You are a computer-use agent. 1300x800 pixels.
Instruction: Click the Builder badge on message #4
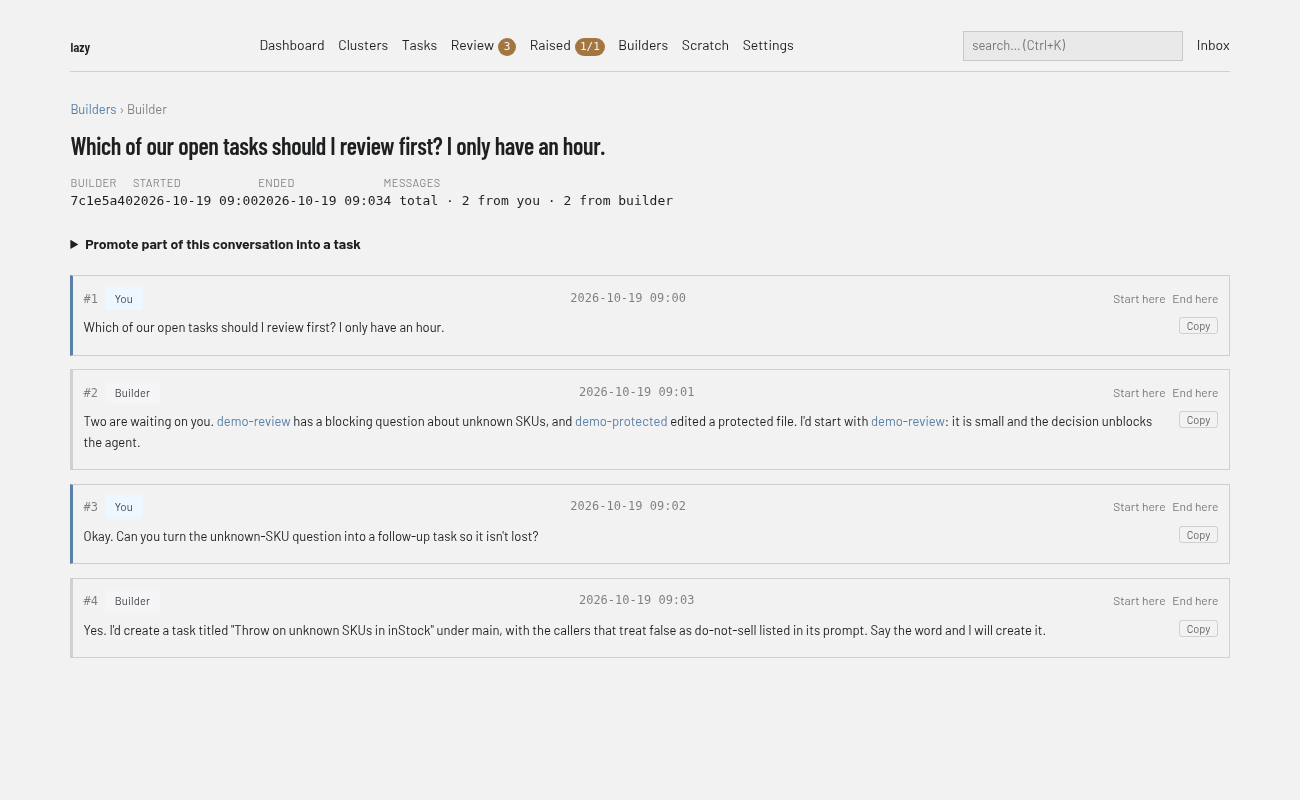(132, 601)
